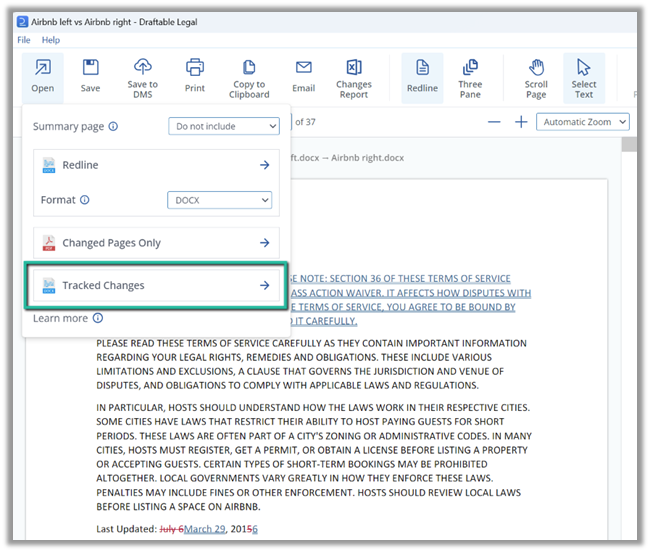This screenshot has height=552, width=650.
Task: Click the 'Format' label in export panel
Action: coord(58,200)
